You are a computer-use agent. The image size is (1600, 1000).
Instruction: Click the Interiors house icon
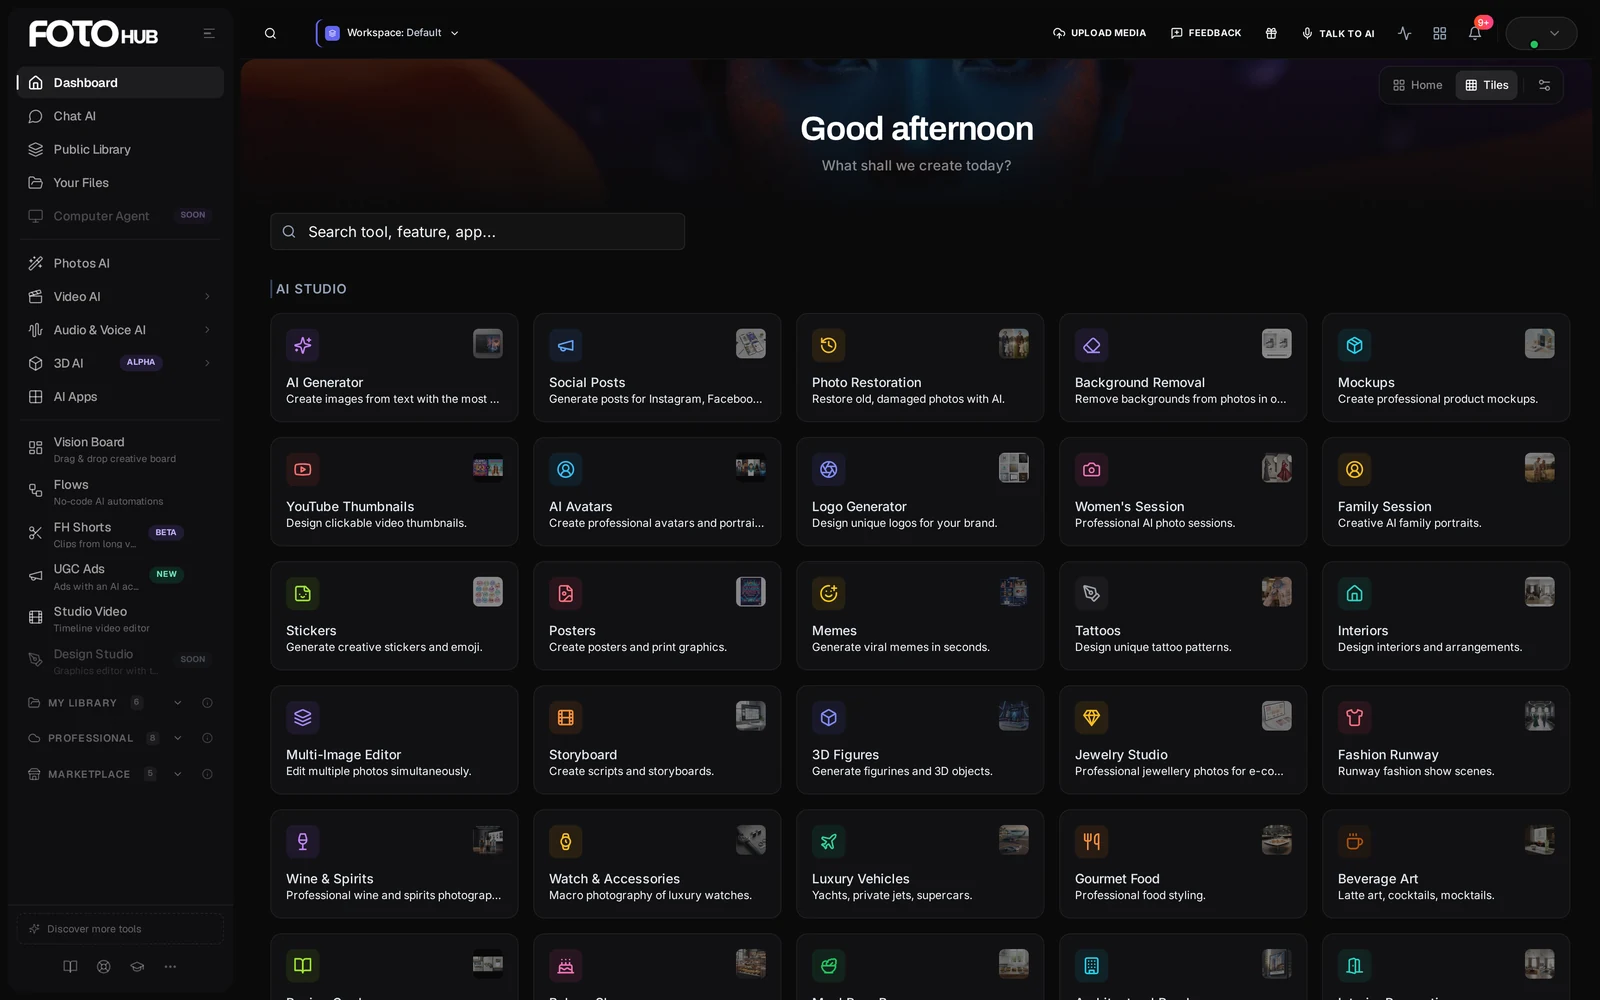[1354, 593]
